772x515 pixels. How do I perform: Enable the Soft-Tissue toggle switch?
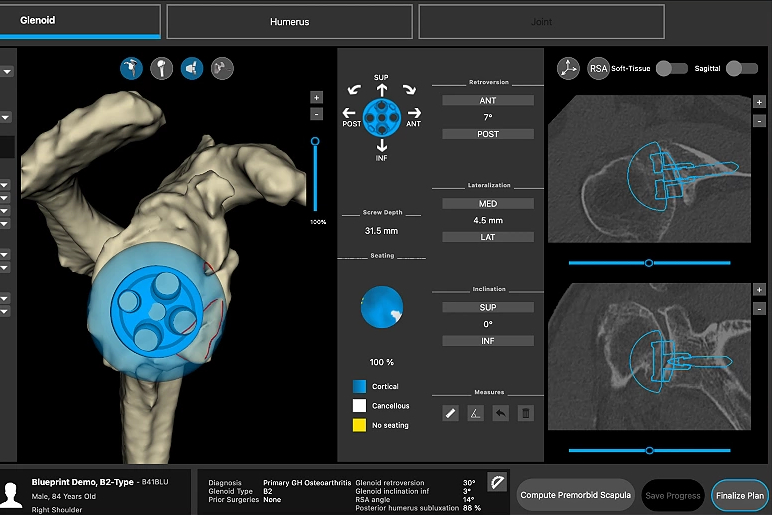670,68
